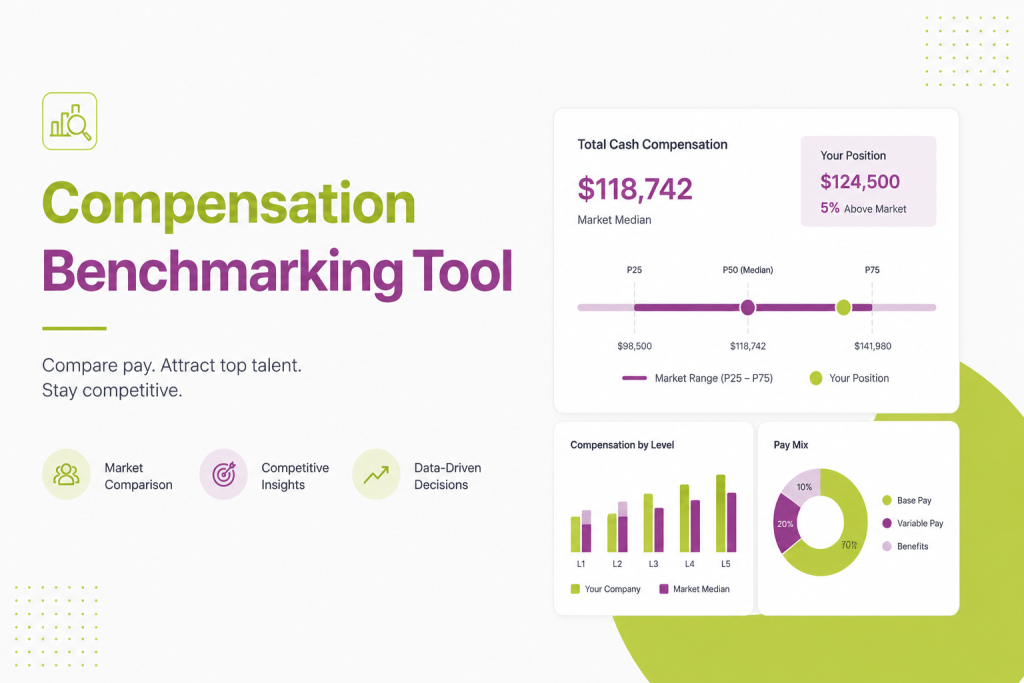Click the L4 axis label
Screen dimensions: 1024x683
690,564
